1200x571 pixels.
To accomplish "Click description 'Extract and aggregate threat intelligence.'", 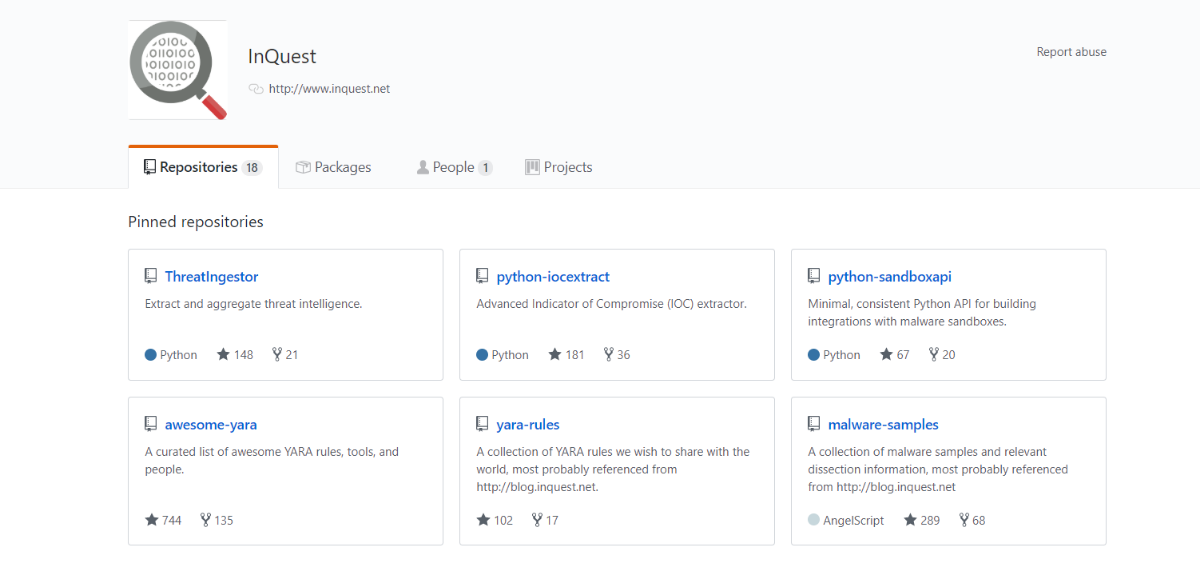I will click(x=253, y=304).
